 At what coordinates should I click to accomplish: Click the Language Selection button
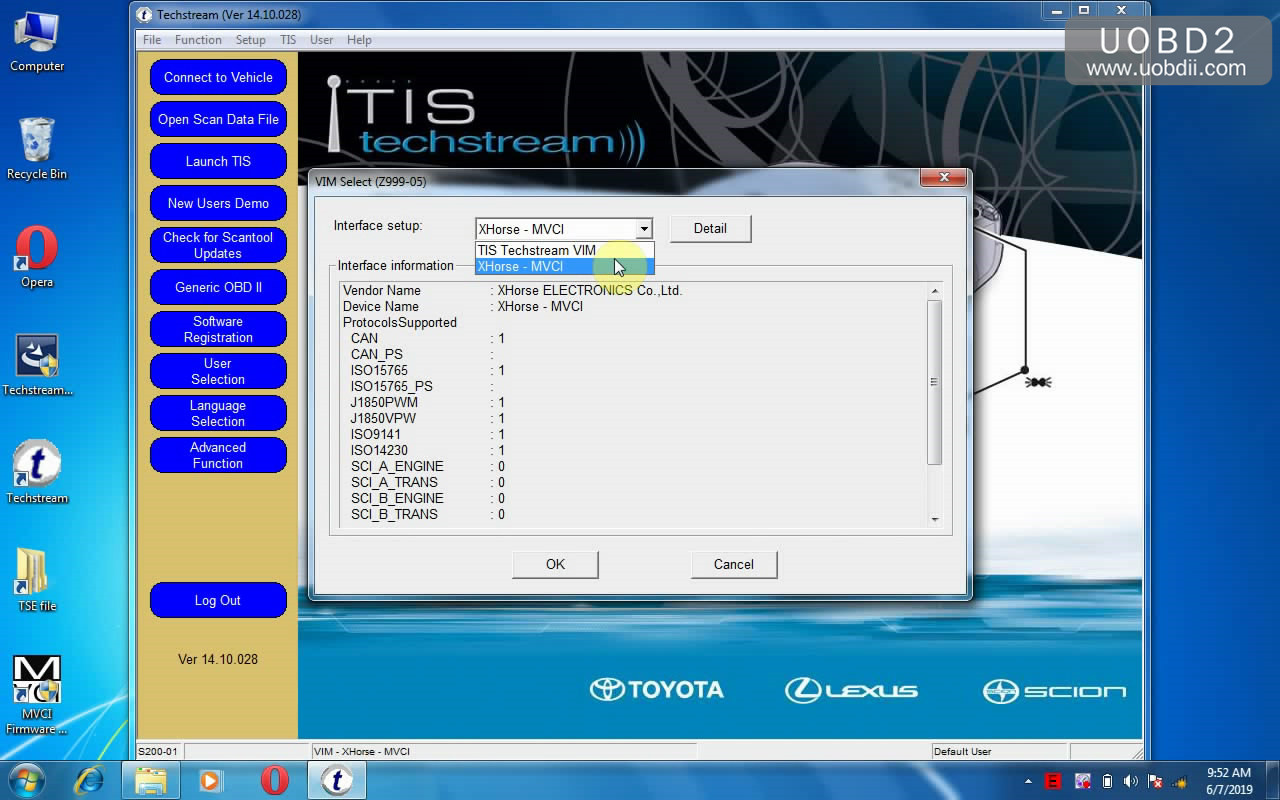pyautogui.click(x=218, y=413)
